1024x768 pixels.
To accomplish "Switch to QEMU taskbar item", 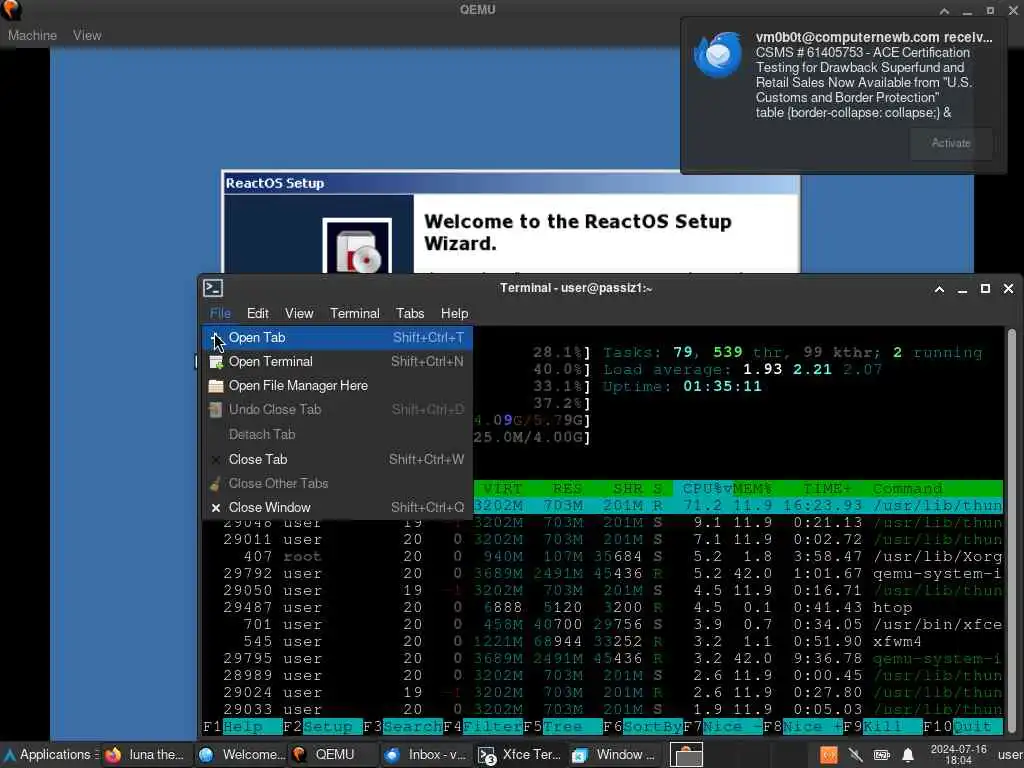I will [x=334, y=755].
